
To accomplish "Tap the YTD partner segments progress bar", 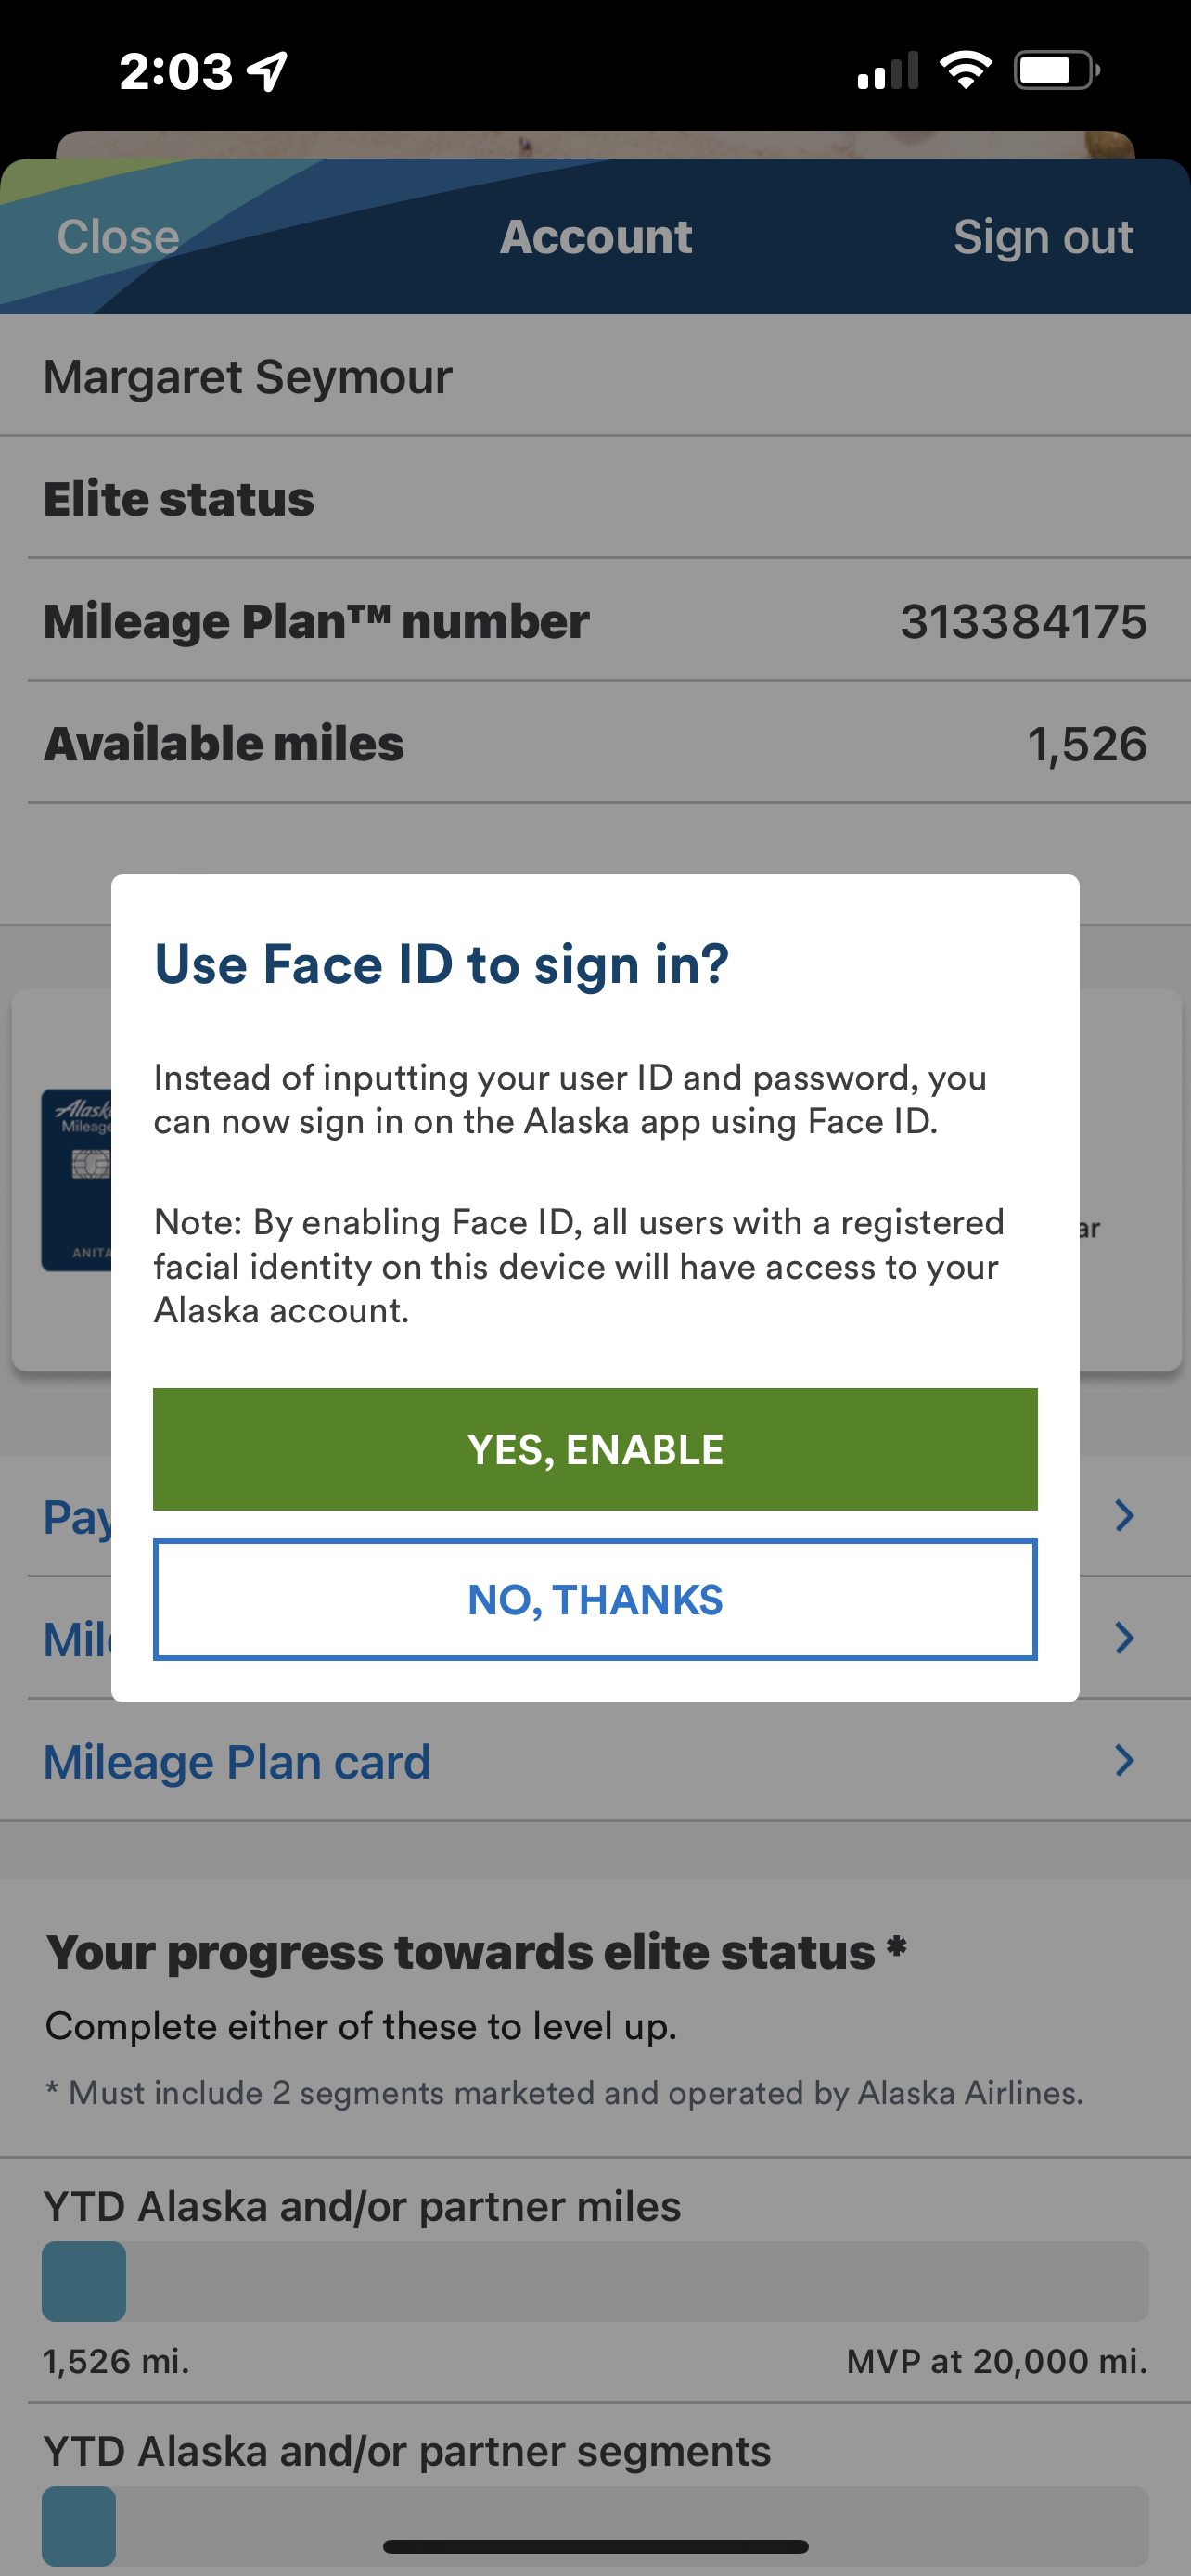I will 595,2525.
